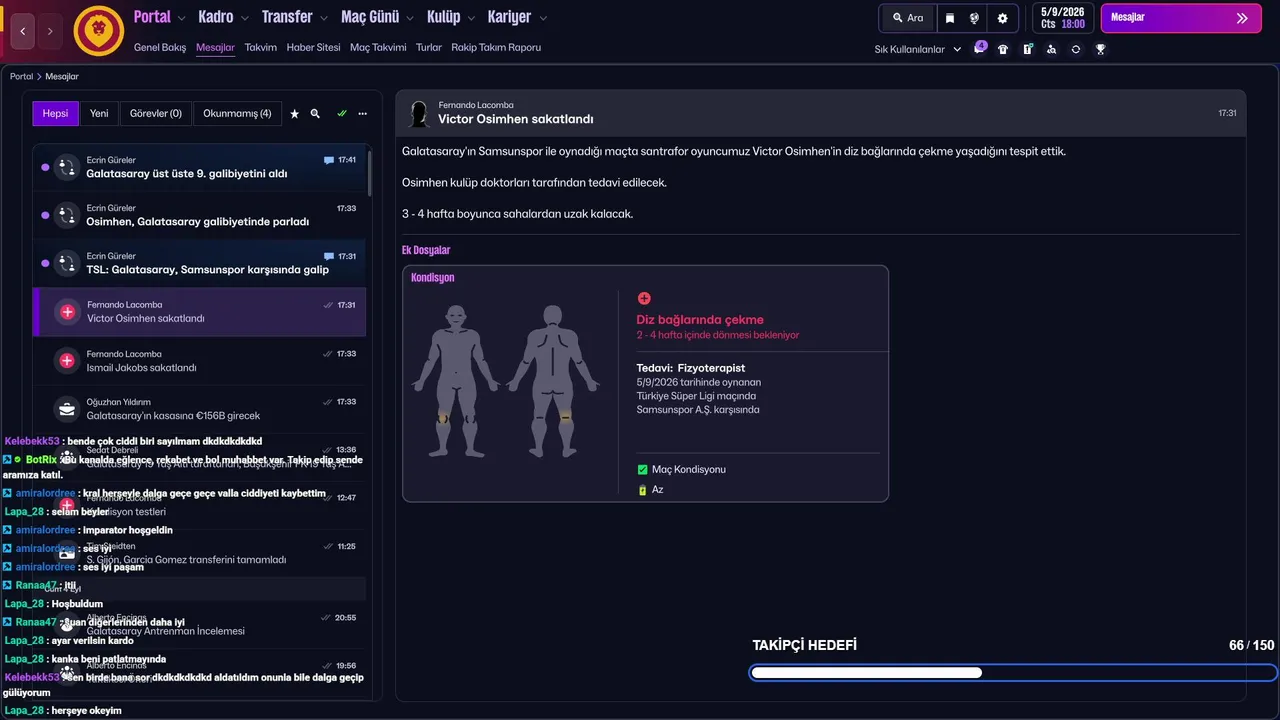Open 'Galatasaray Antrenman İncelemesi' message
This screenshot has height=720, width=1280.
(x=199, y=625)
